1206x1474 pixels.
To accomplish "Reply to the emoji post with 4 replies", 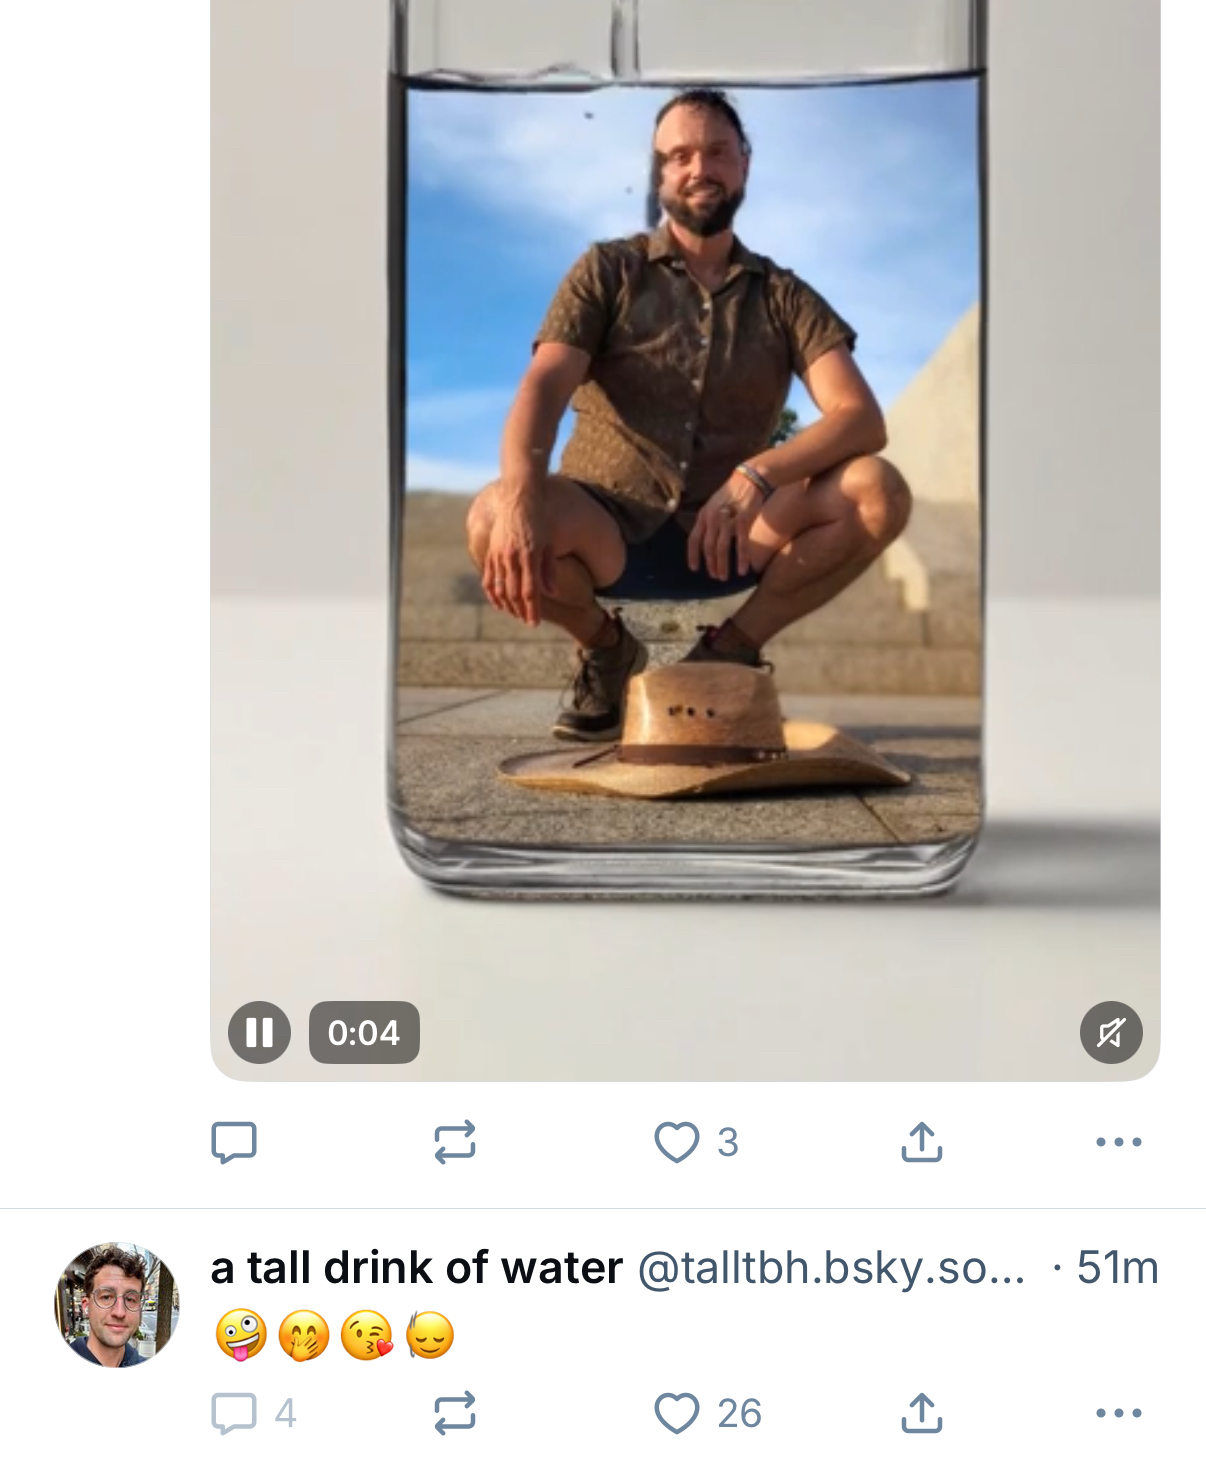I will (x=234, y=1413).
